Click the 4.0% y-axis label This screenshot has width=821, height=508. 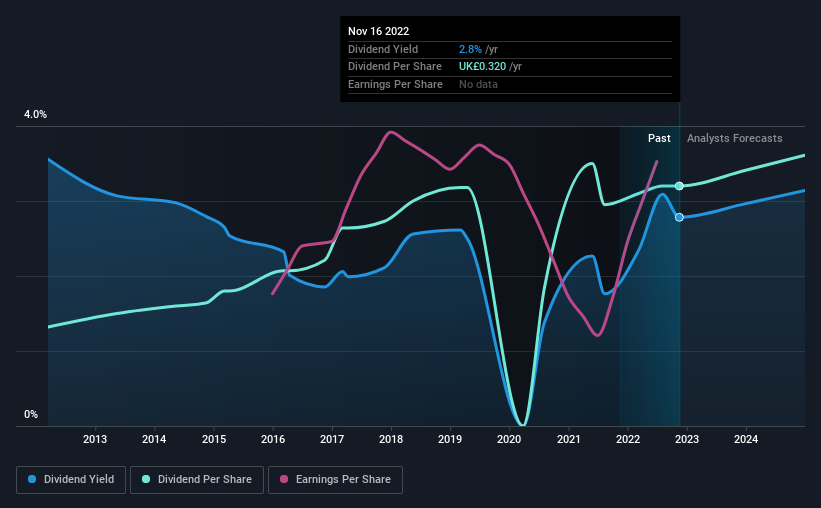[x=35, y=115]
